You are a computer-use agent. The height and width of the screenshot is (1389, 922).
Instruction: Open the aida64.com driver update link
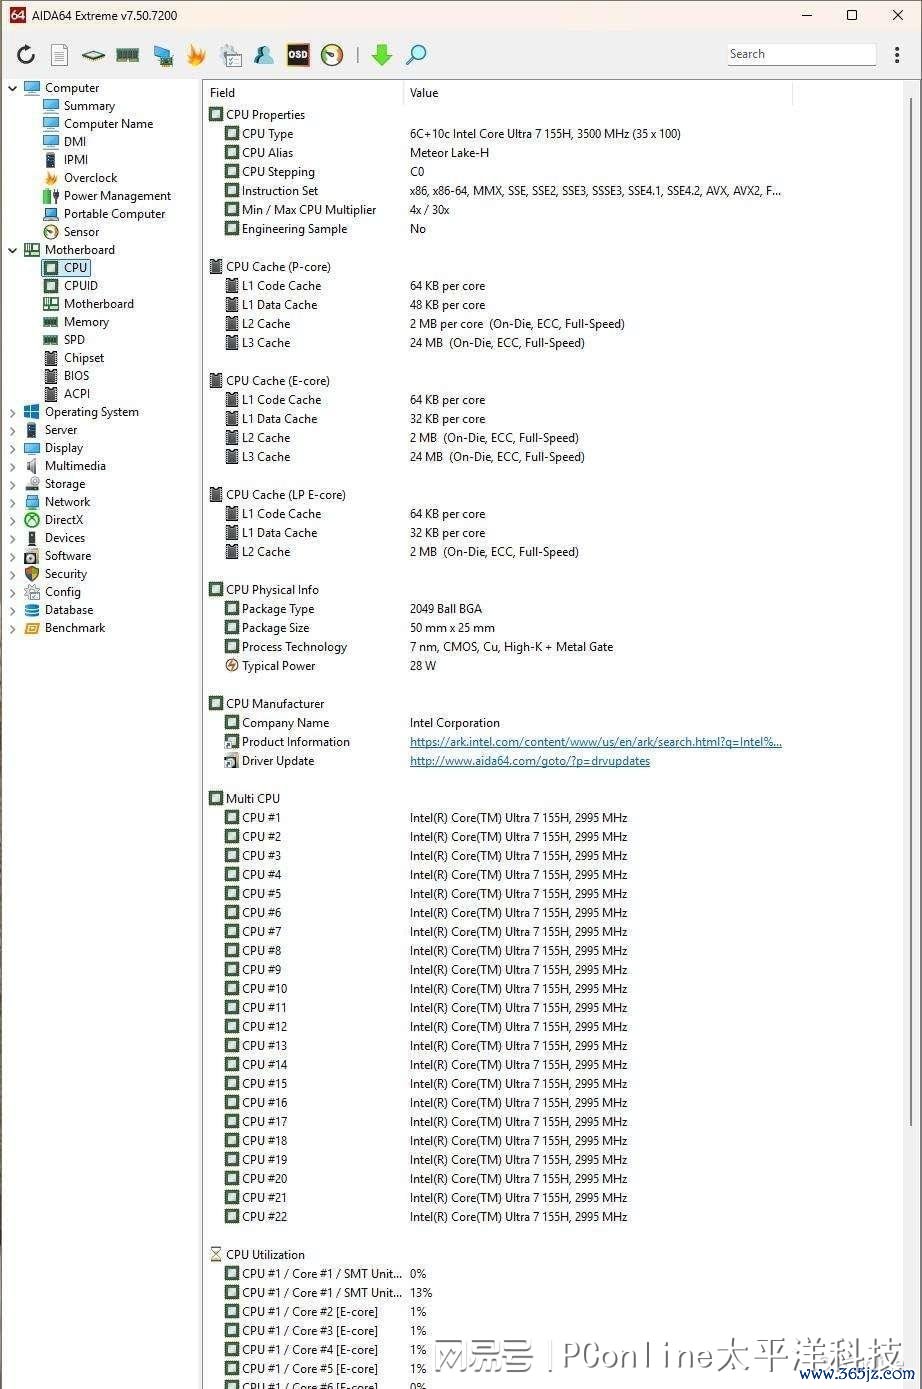[x=530, y=761]
